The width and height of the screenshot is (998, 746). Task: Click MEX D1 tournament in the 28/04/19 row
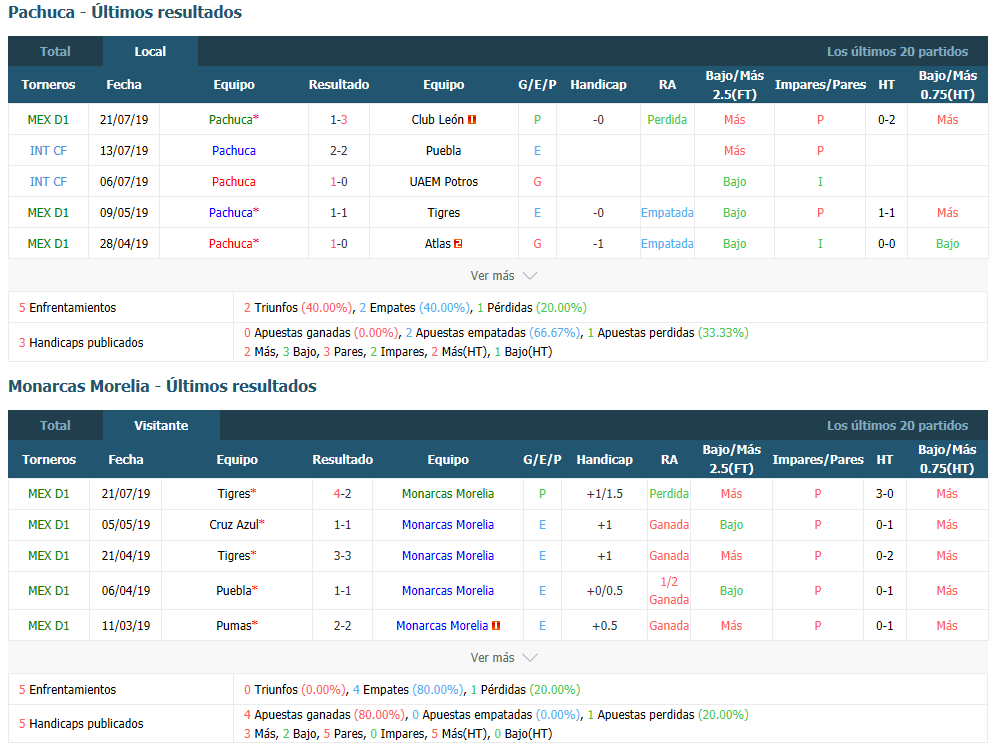coord(48,244)
